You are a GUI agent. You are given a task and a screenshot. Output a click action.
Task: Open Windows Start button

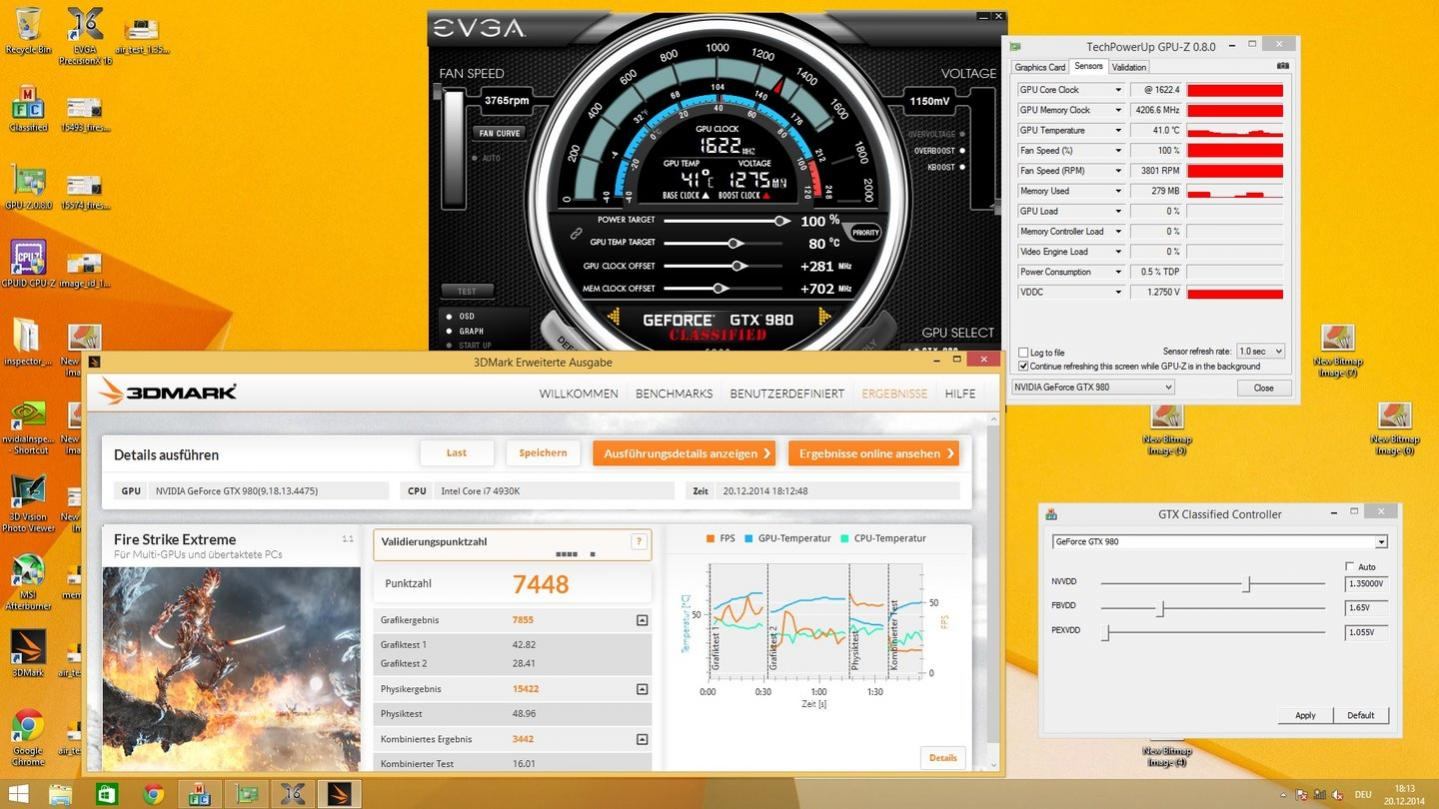(x=18, y=794)
